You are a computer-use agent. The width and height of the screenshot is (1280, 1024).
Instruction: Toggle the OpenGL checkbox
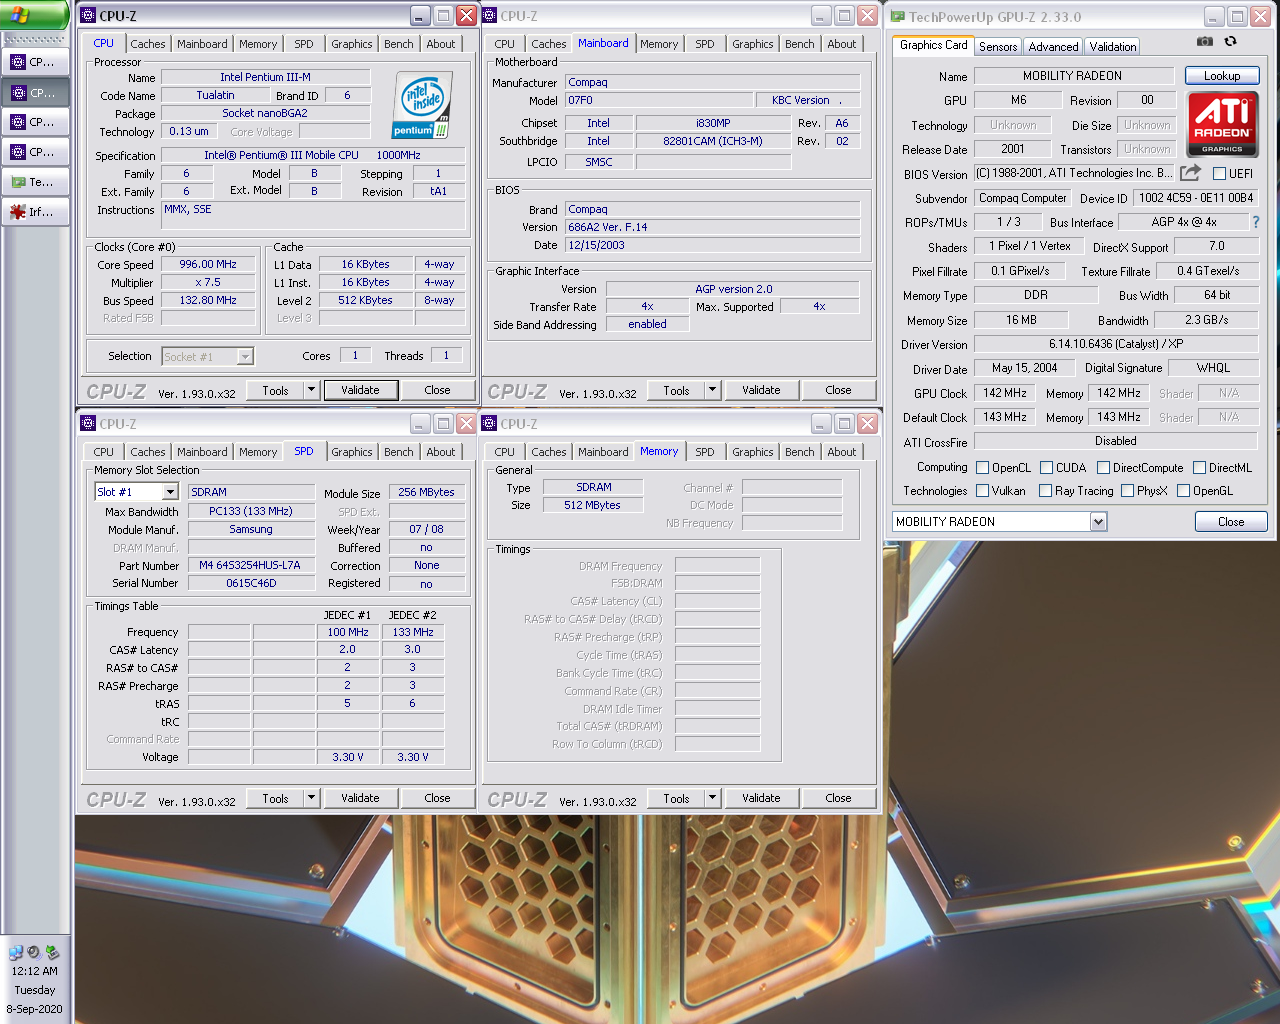point(1183,491)
